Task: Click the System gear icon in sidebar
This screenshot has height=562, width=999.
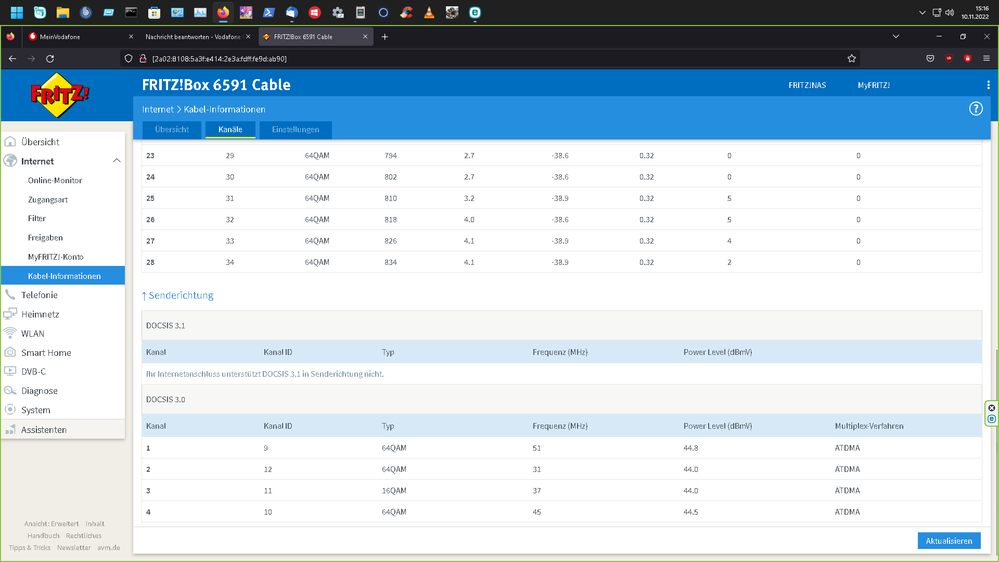Action: [x=10, y=409]
